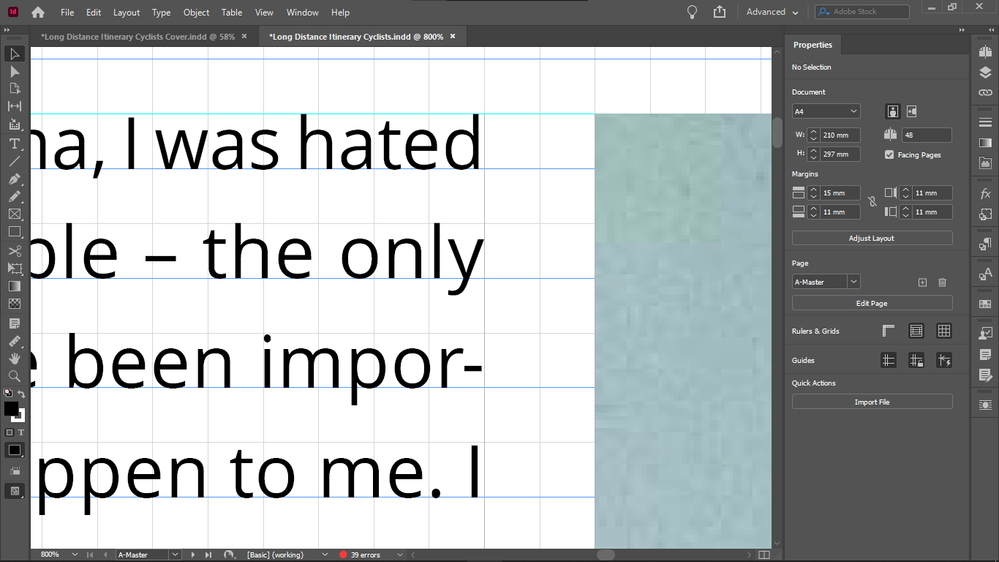Click the Adjust Layout button
The image size is (999, 562).
click(872, 238)
